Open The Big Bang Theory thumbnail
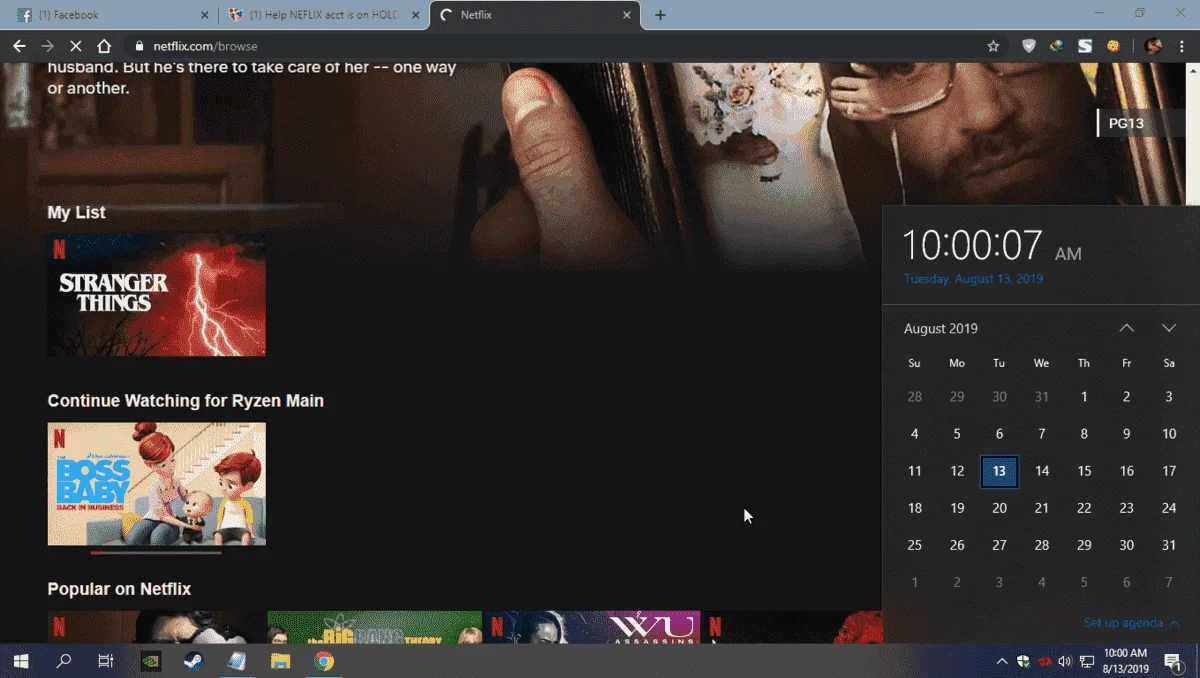The image size is (1200, 678). tap(375, 627)
